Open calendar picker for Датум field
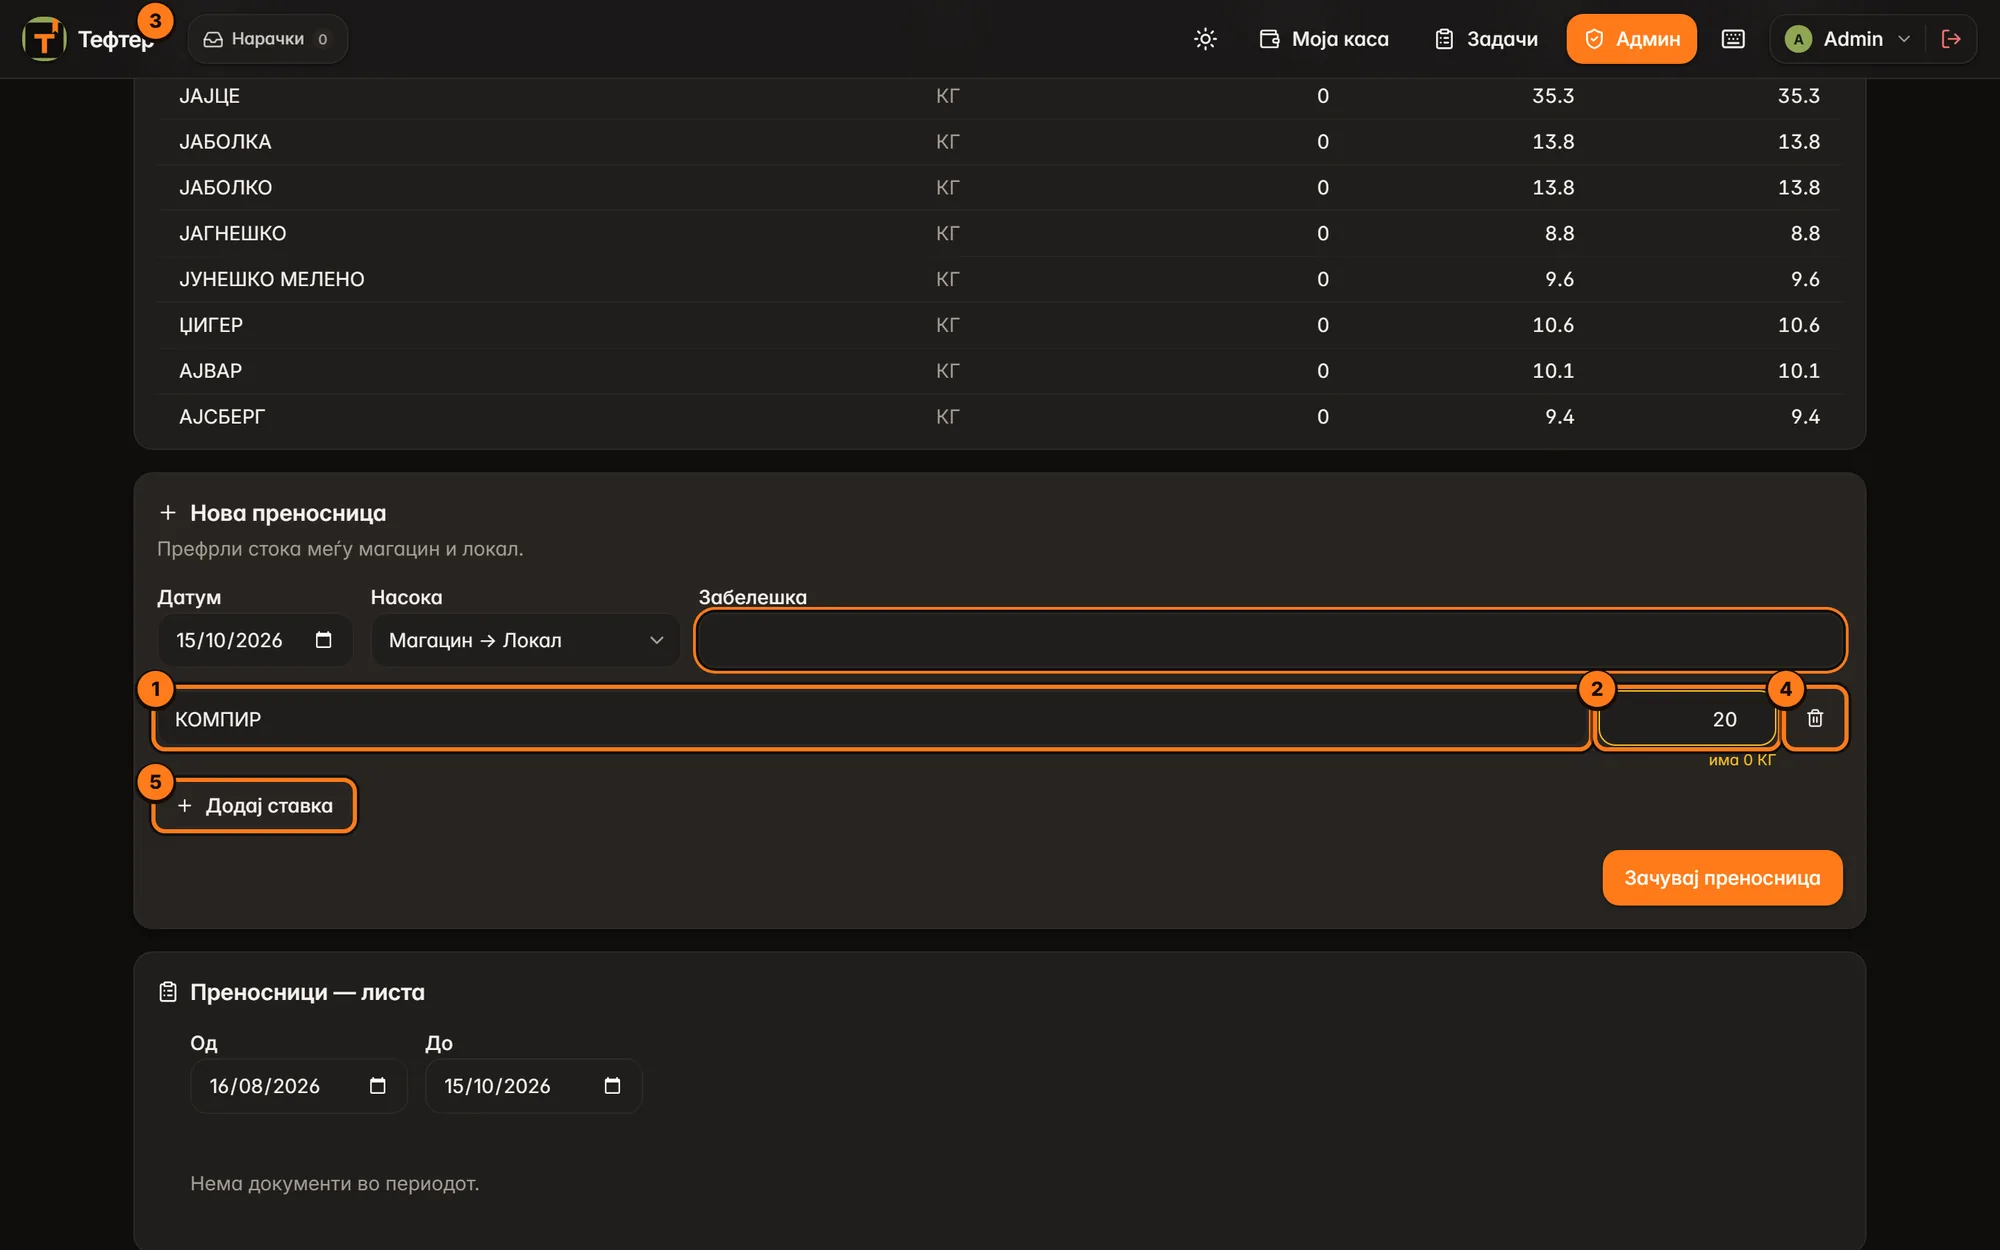Screen dimensions: 2000x1250 click(323, 640)
